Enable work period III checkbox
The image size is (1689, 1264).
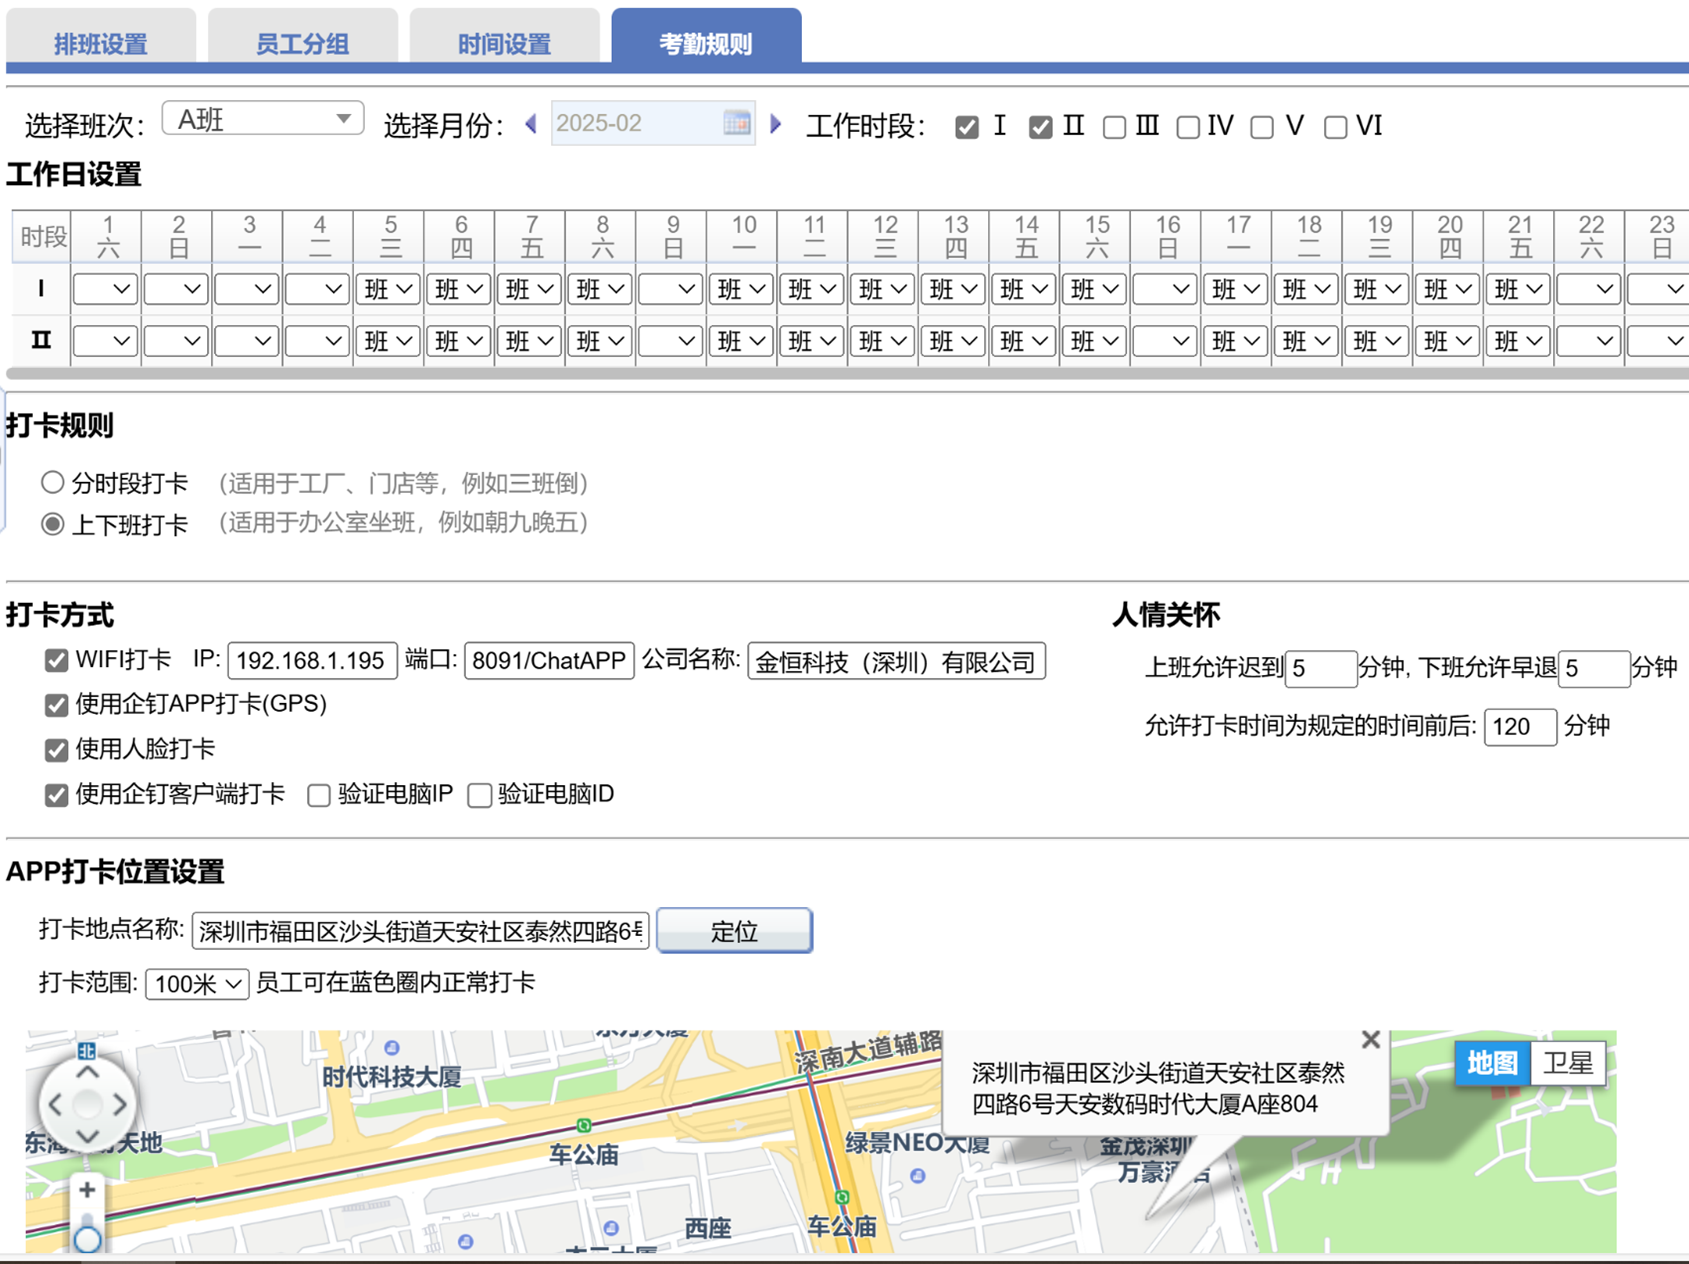click(x=1114, y=127)
